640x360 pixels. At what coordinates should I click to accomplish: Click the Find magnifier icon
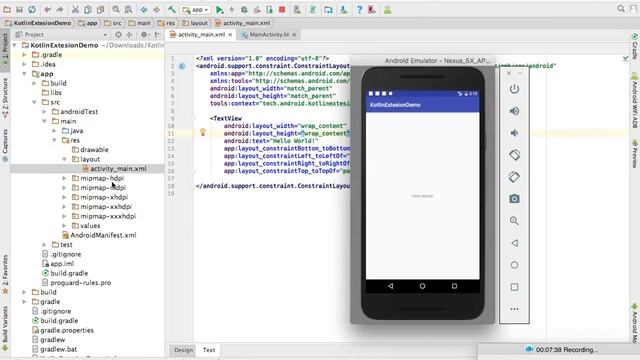pos(116,9)
